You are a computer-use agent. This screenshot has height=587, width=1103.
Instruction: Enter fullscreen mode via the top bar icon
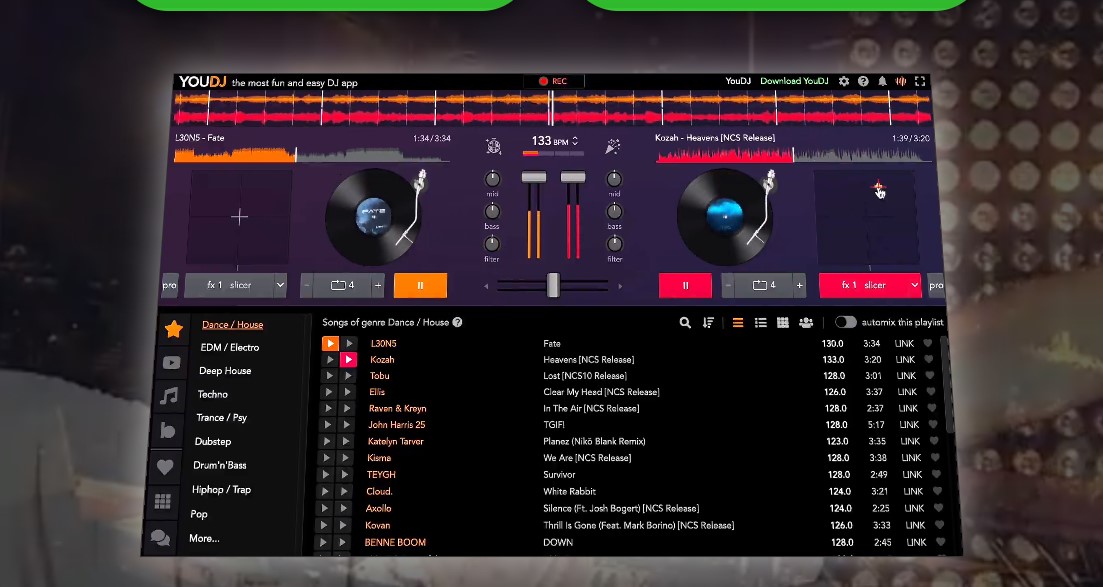[920, 82]
